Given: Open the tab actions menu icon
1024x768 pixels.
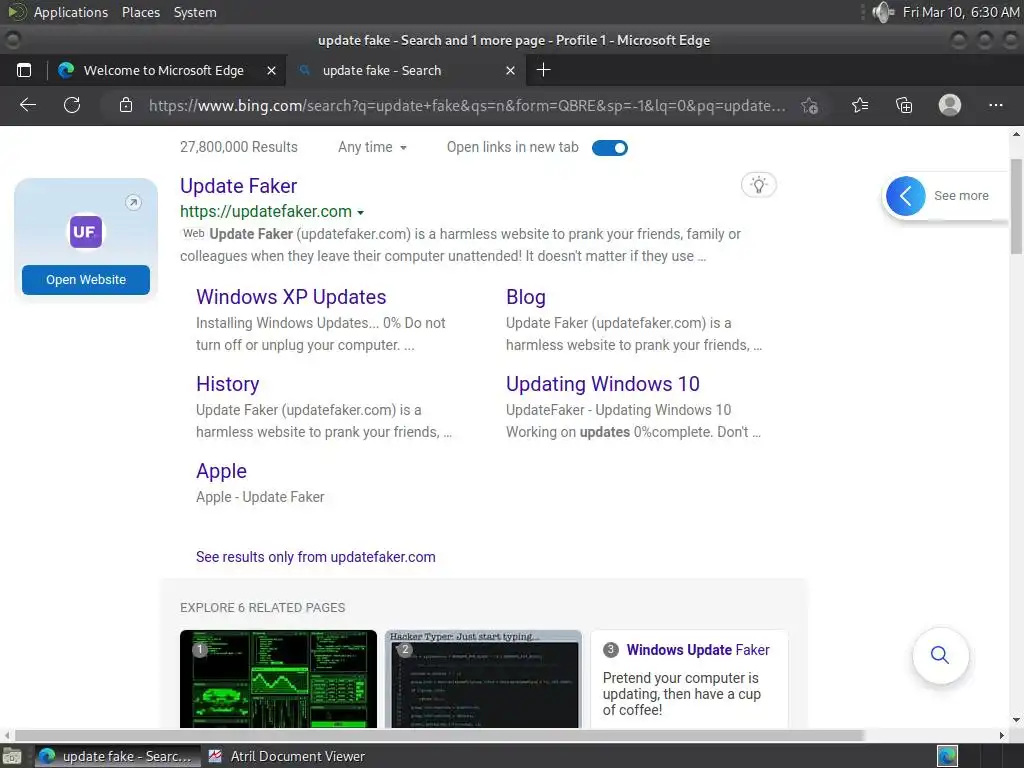Looking at the screenshot, I should 24,70.
